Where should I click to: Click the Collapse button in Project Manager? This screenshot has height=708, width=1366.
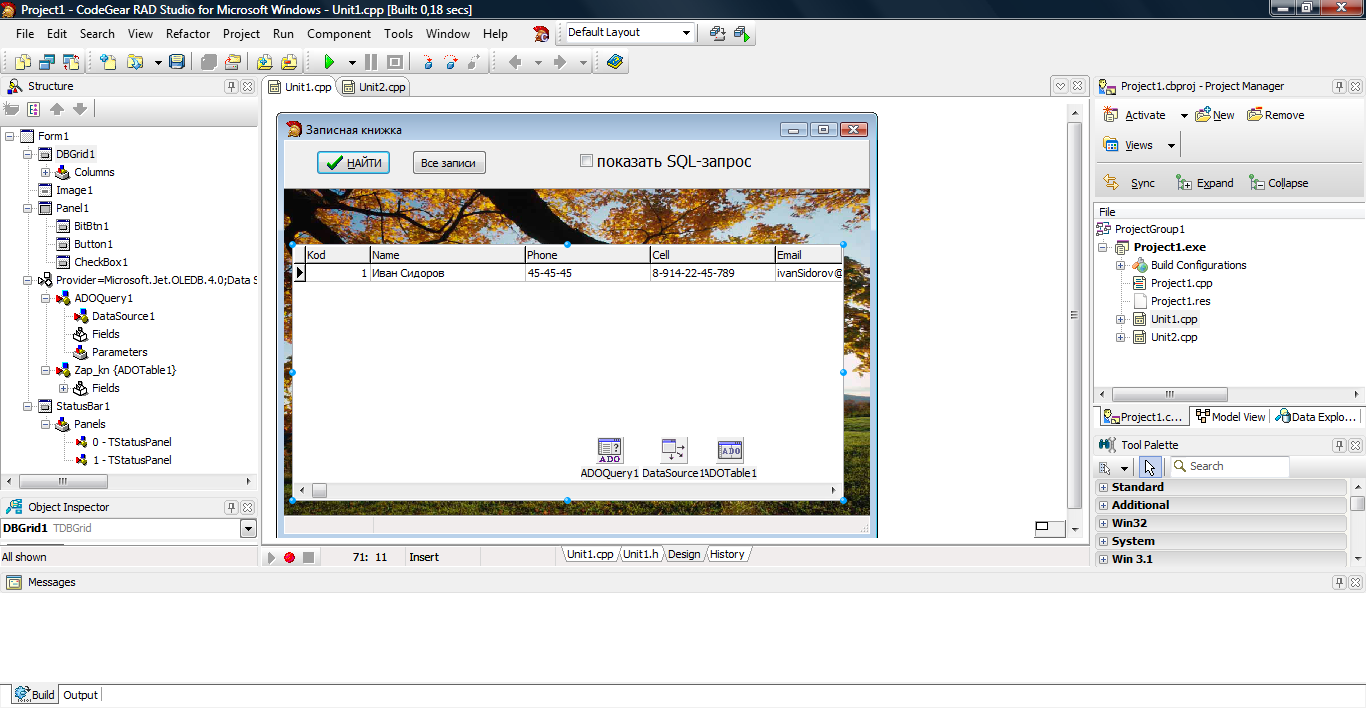pyautogui.click(x=1278, y=183)
